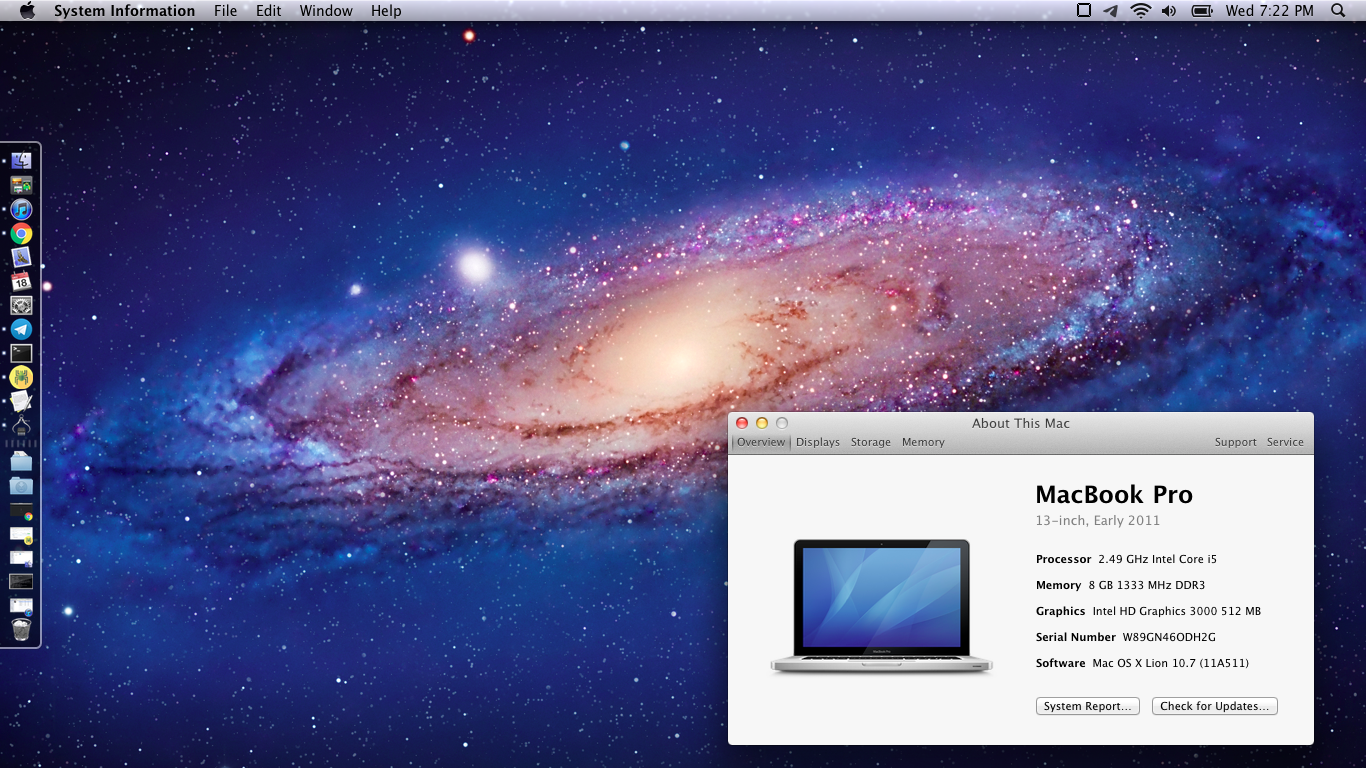Open the Downloads folder stack in Dock
Screen dimensions: 1366x768
(x=21, y=486)
